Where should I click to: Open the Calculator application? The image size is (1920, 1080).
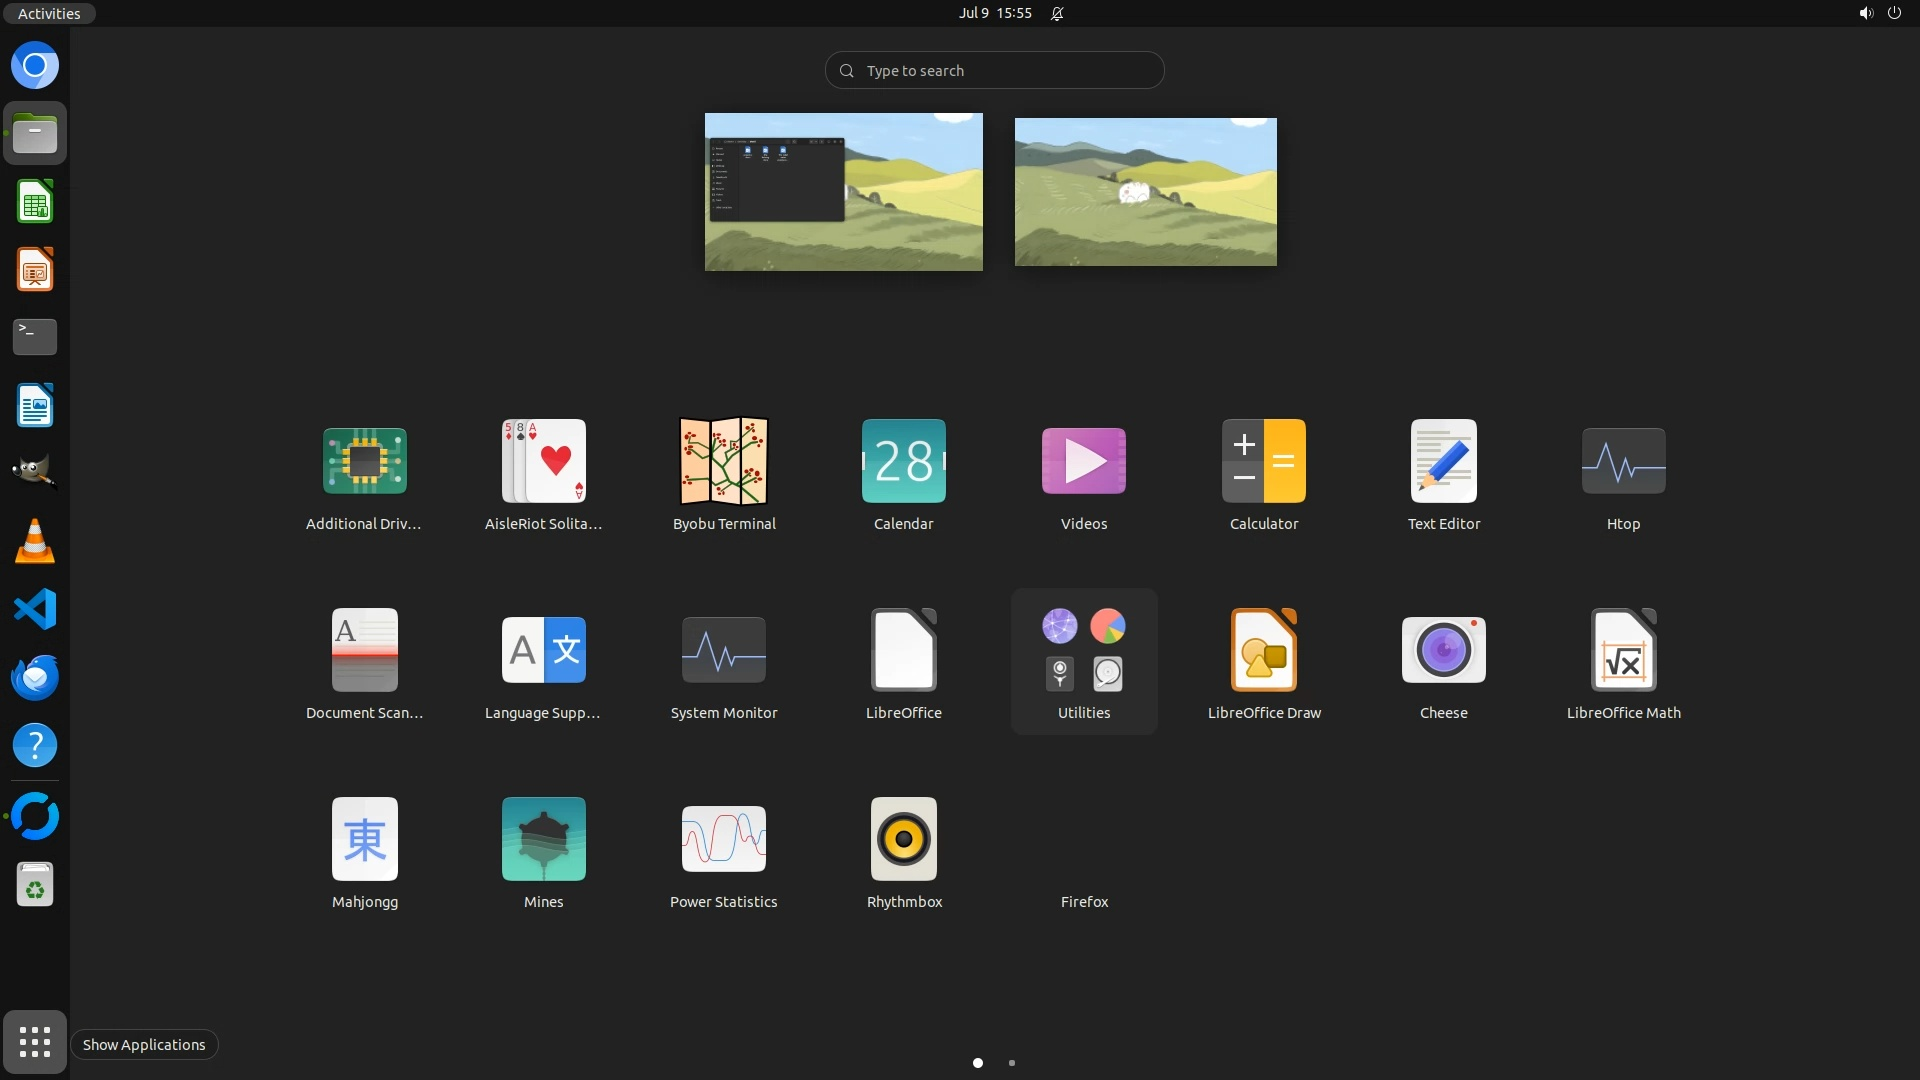[x=1263, y=462]
